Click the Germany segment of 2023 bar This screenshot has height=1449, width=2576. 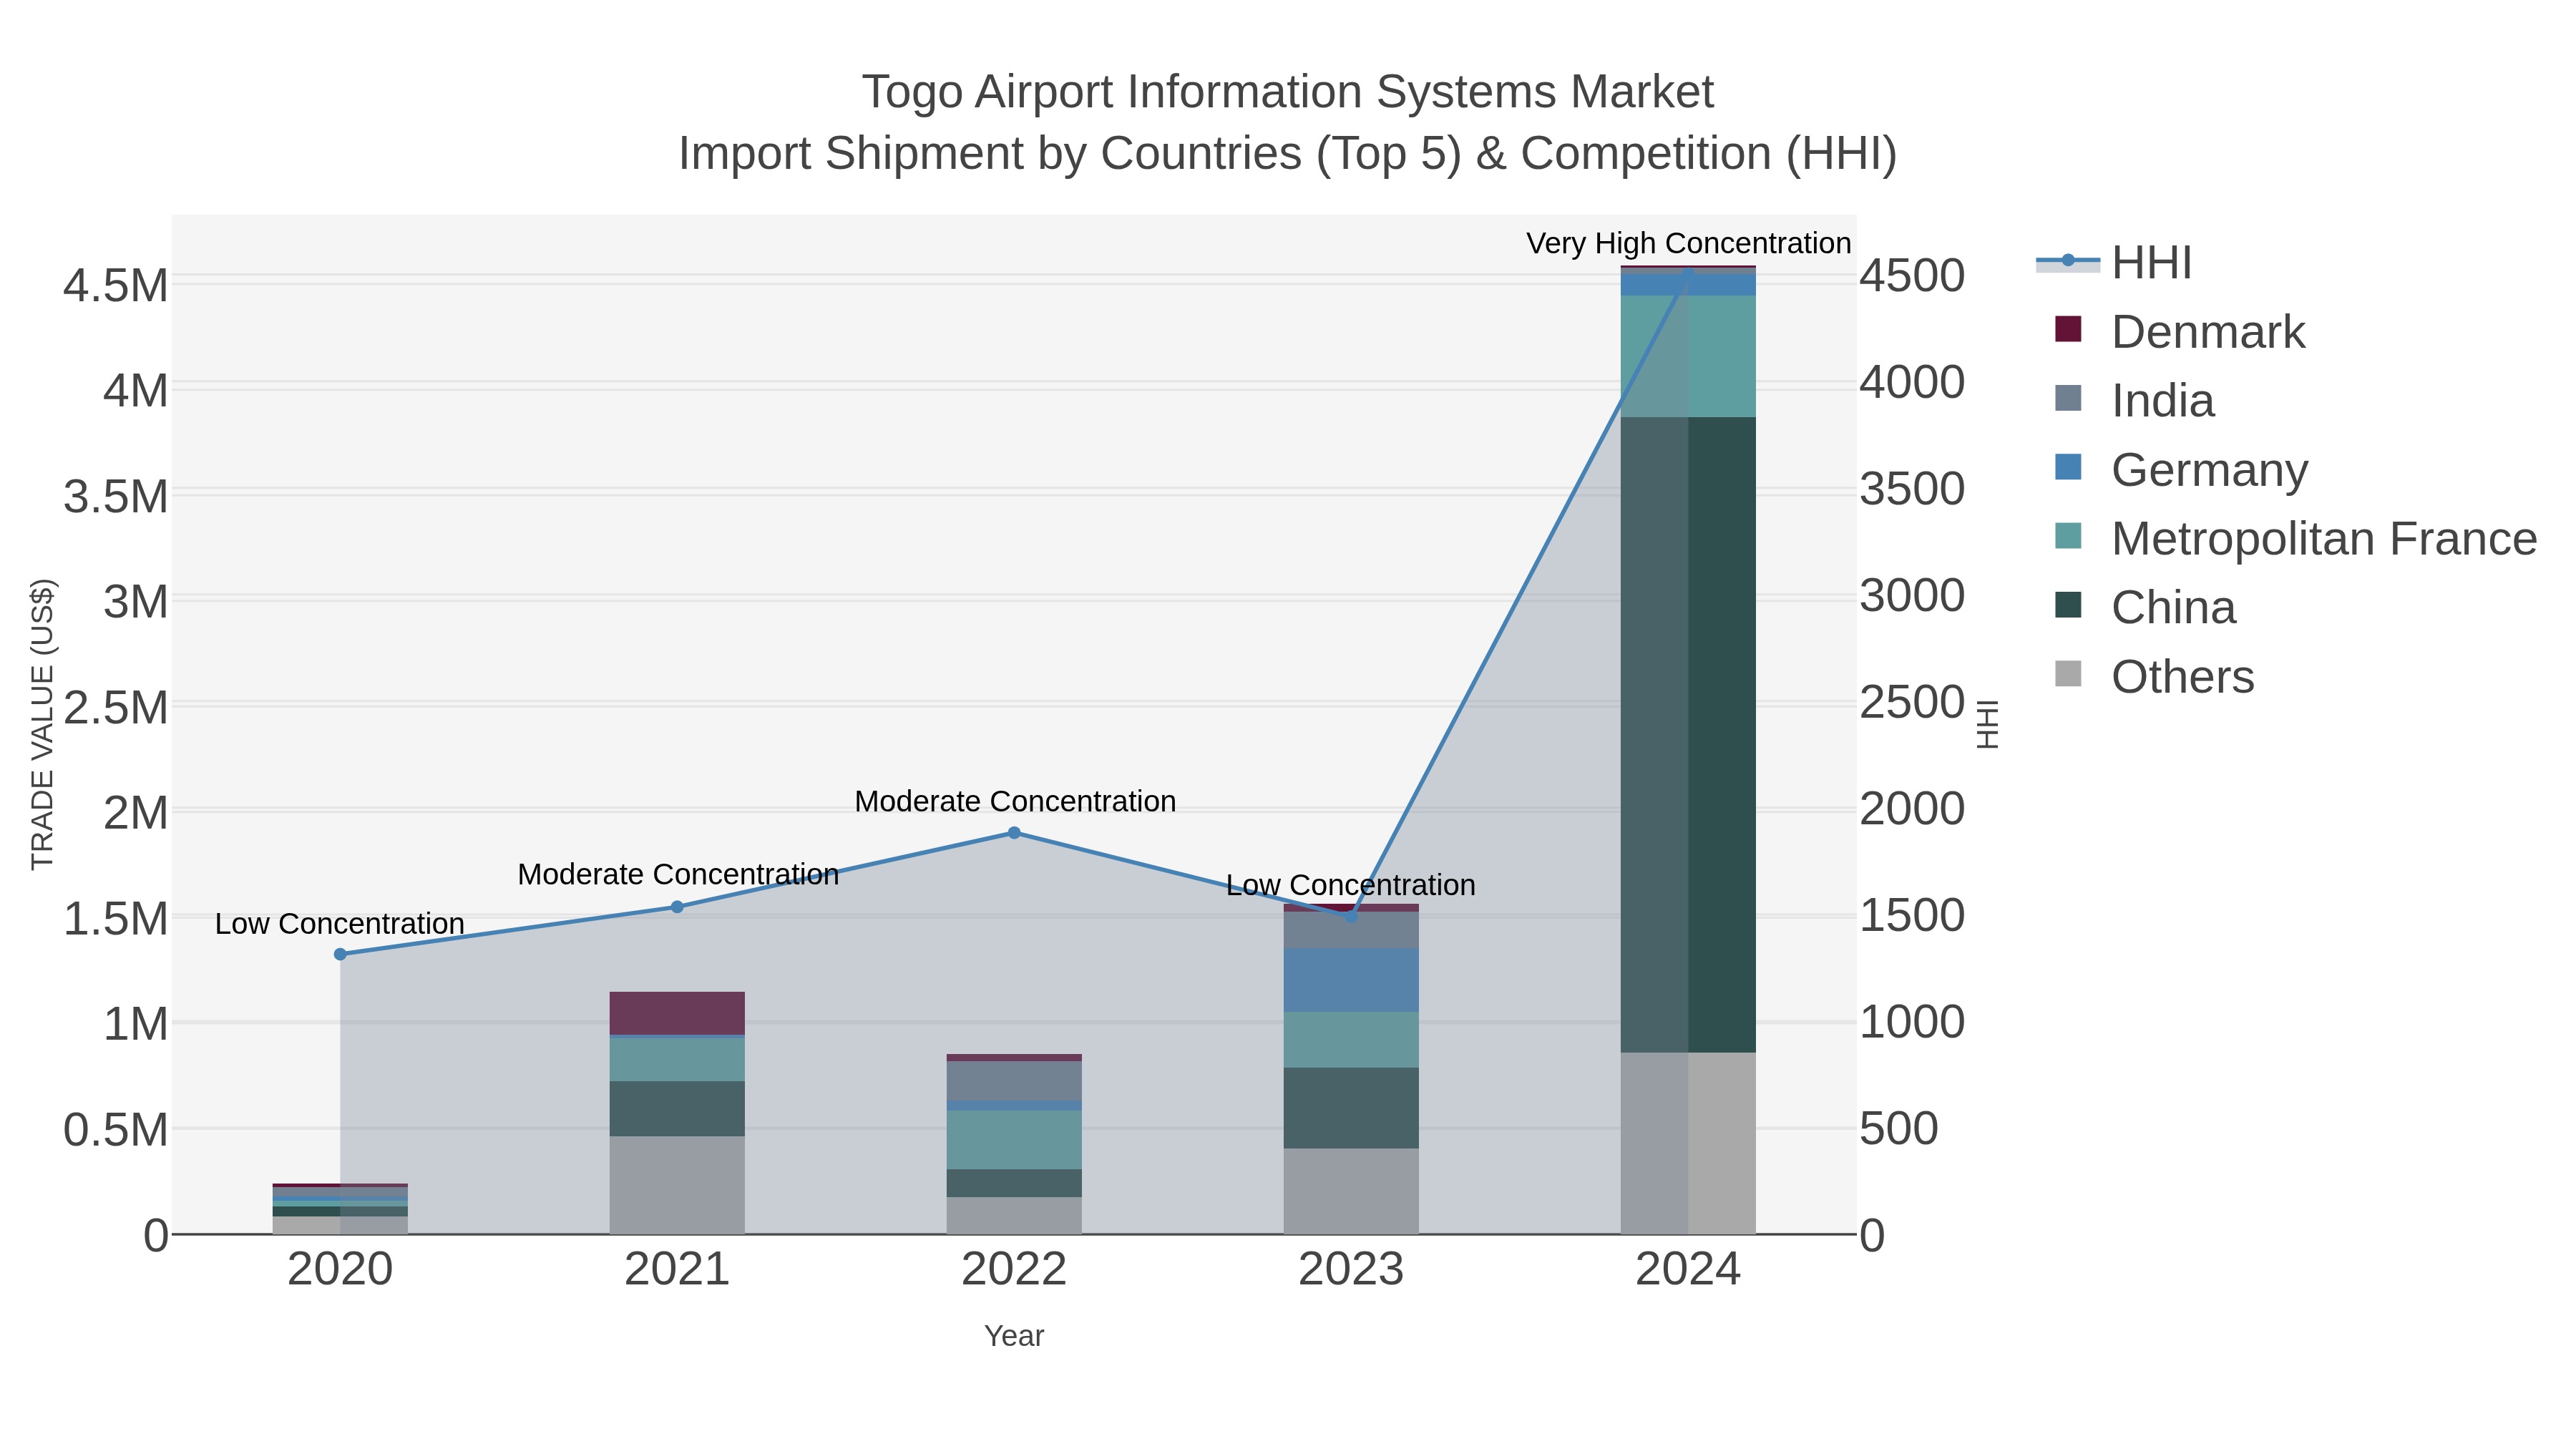click(x=1351, y=980)
